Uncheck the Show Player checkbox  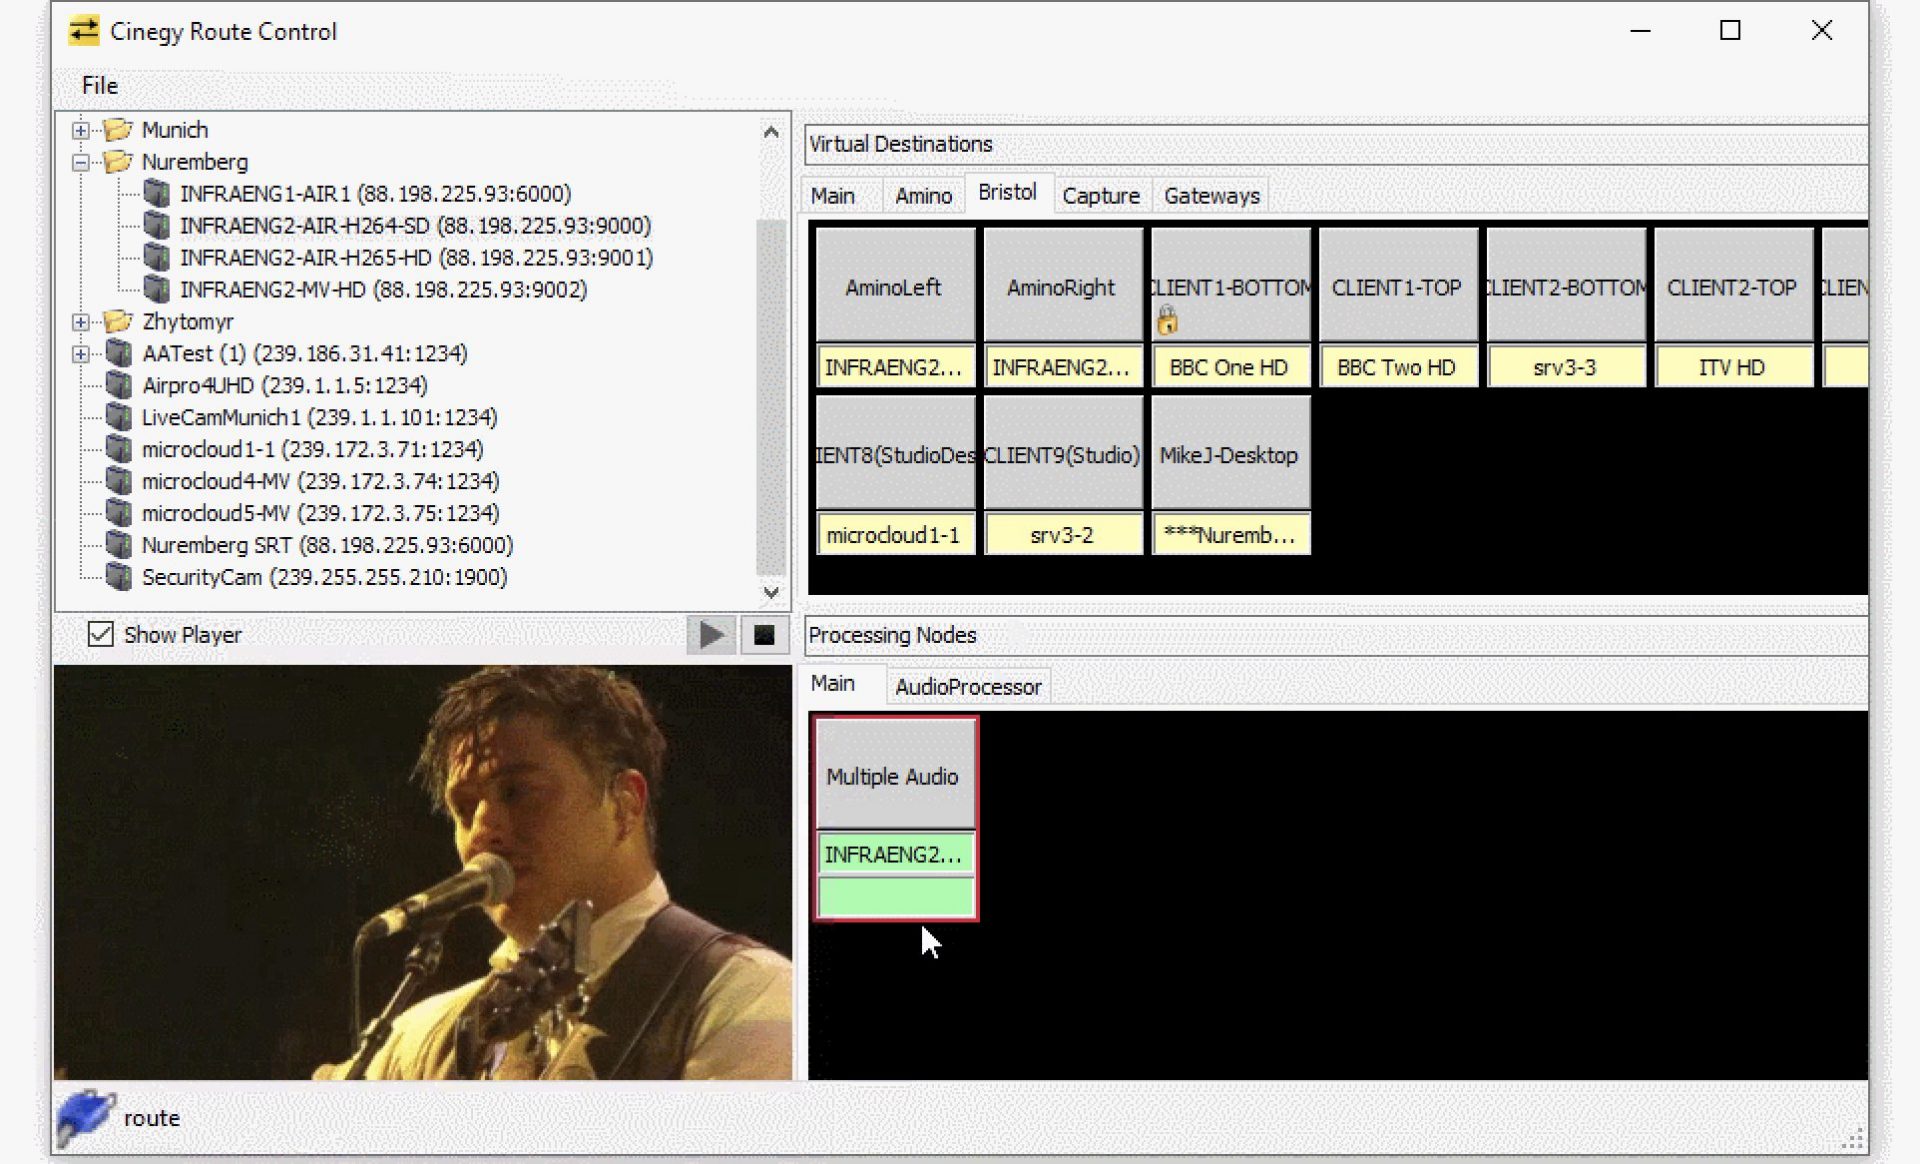click(101, 634)
